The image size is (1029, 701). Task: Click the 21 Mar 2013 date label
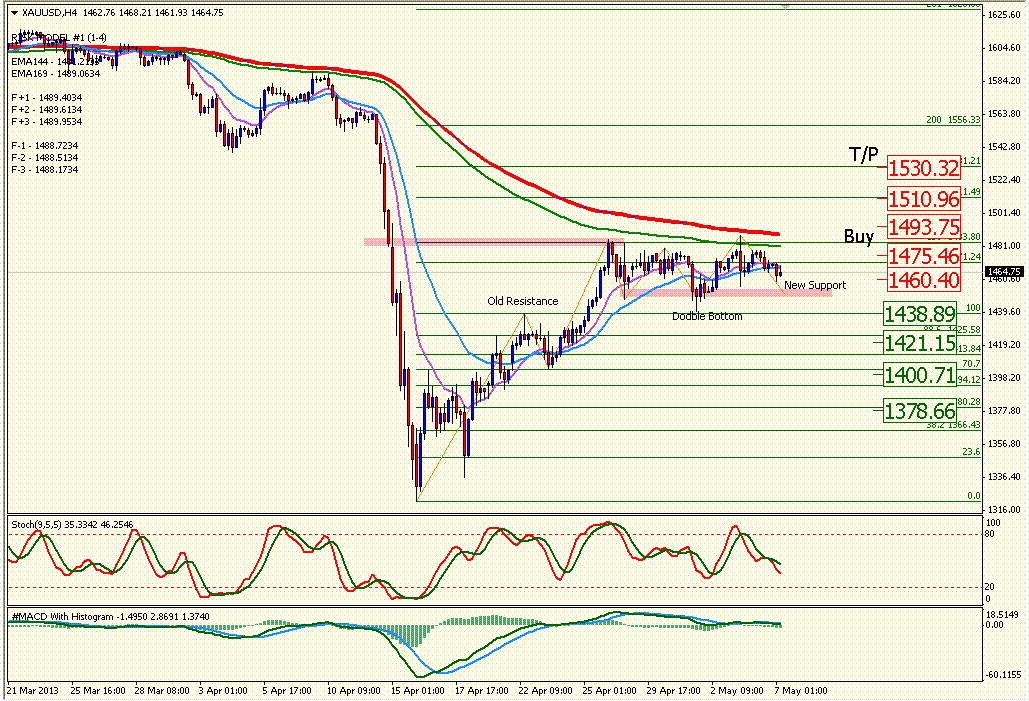pyautogui.click(x=33, y=690)
